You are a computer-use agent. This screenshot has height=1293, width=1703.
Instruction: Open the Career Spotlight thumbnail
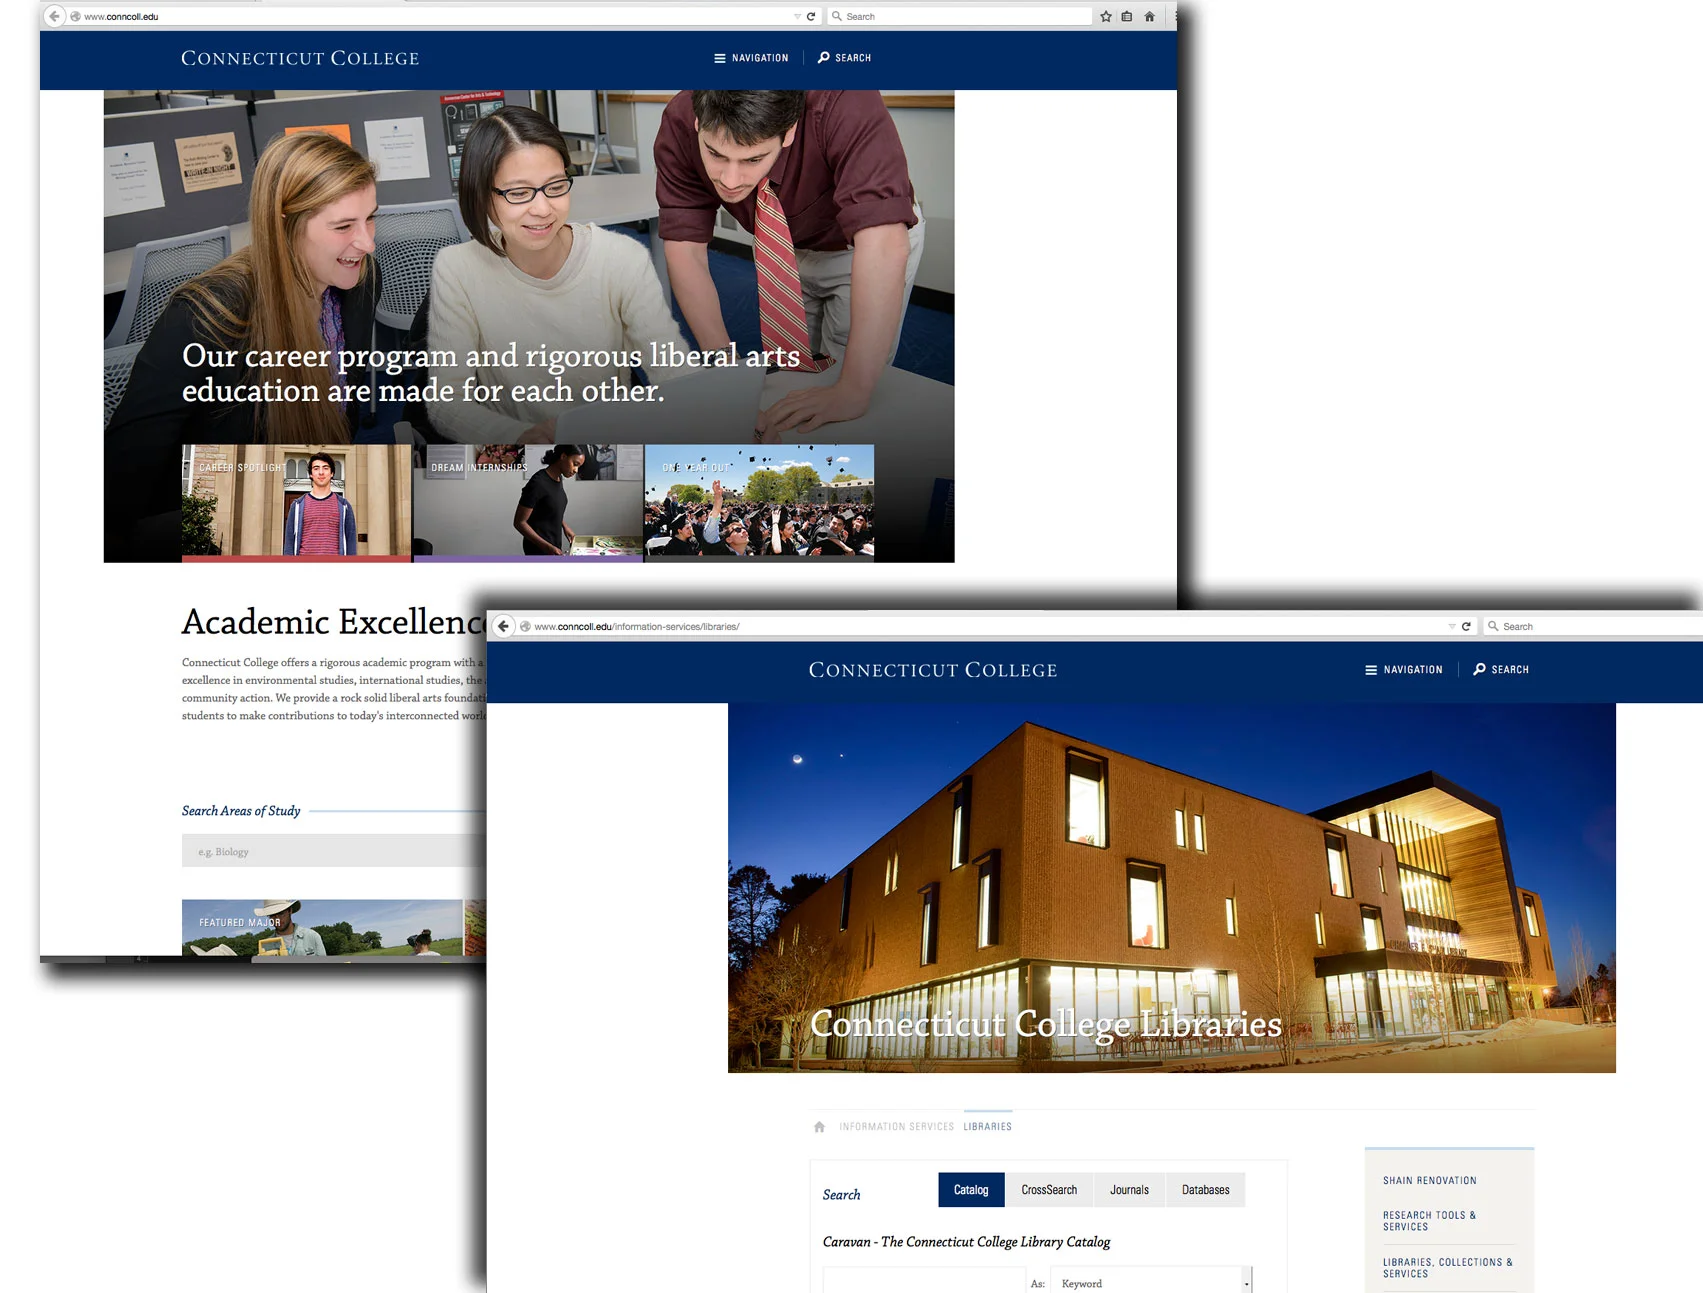point(297,502)
